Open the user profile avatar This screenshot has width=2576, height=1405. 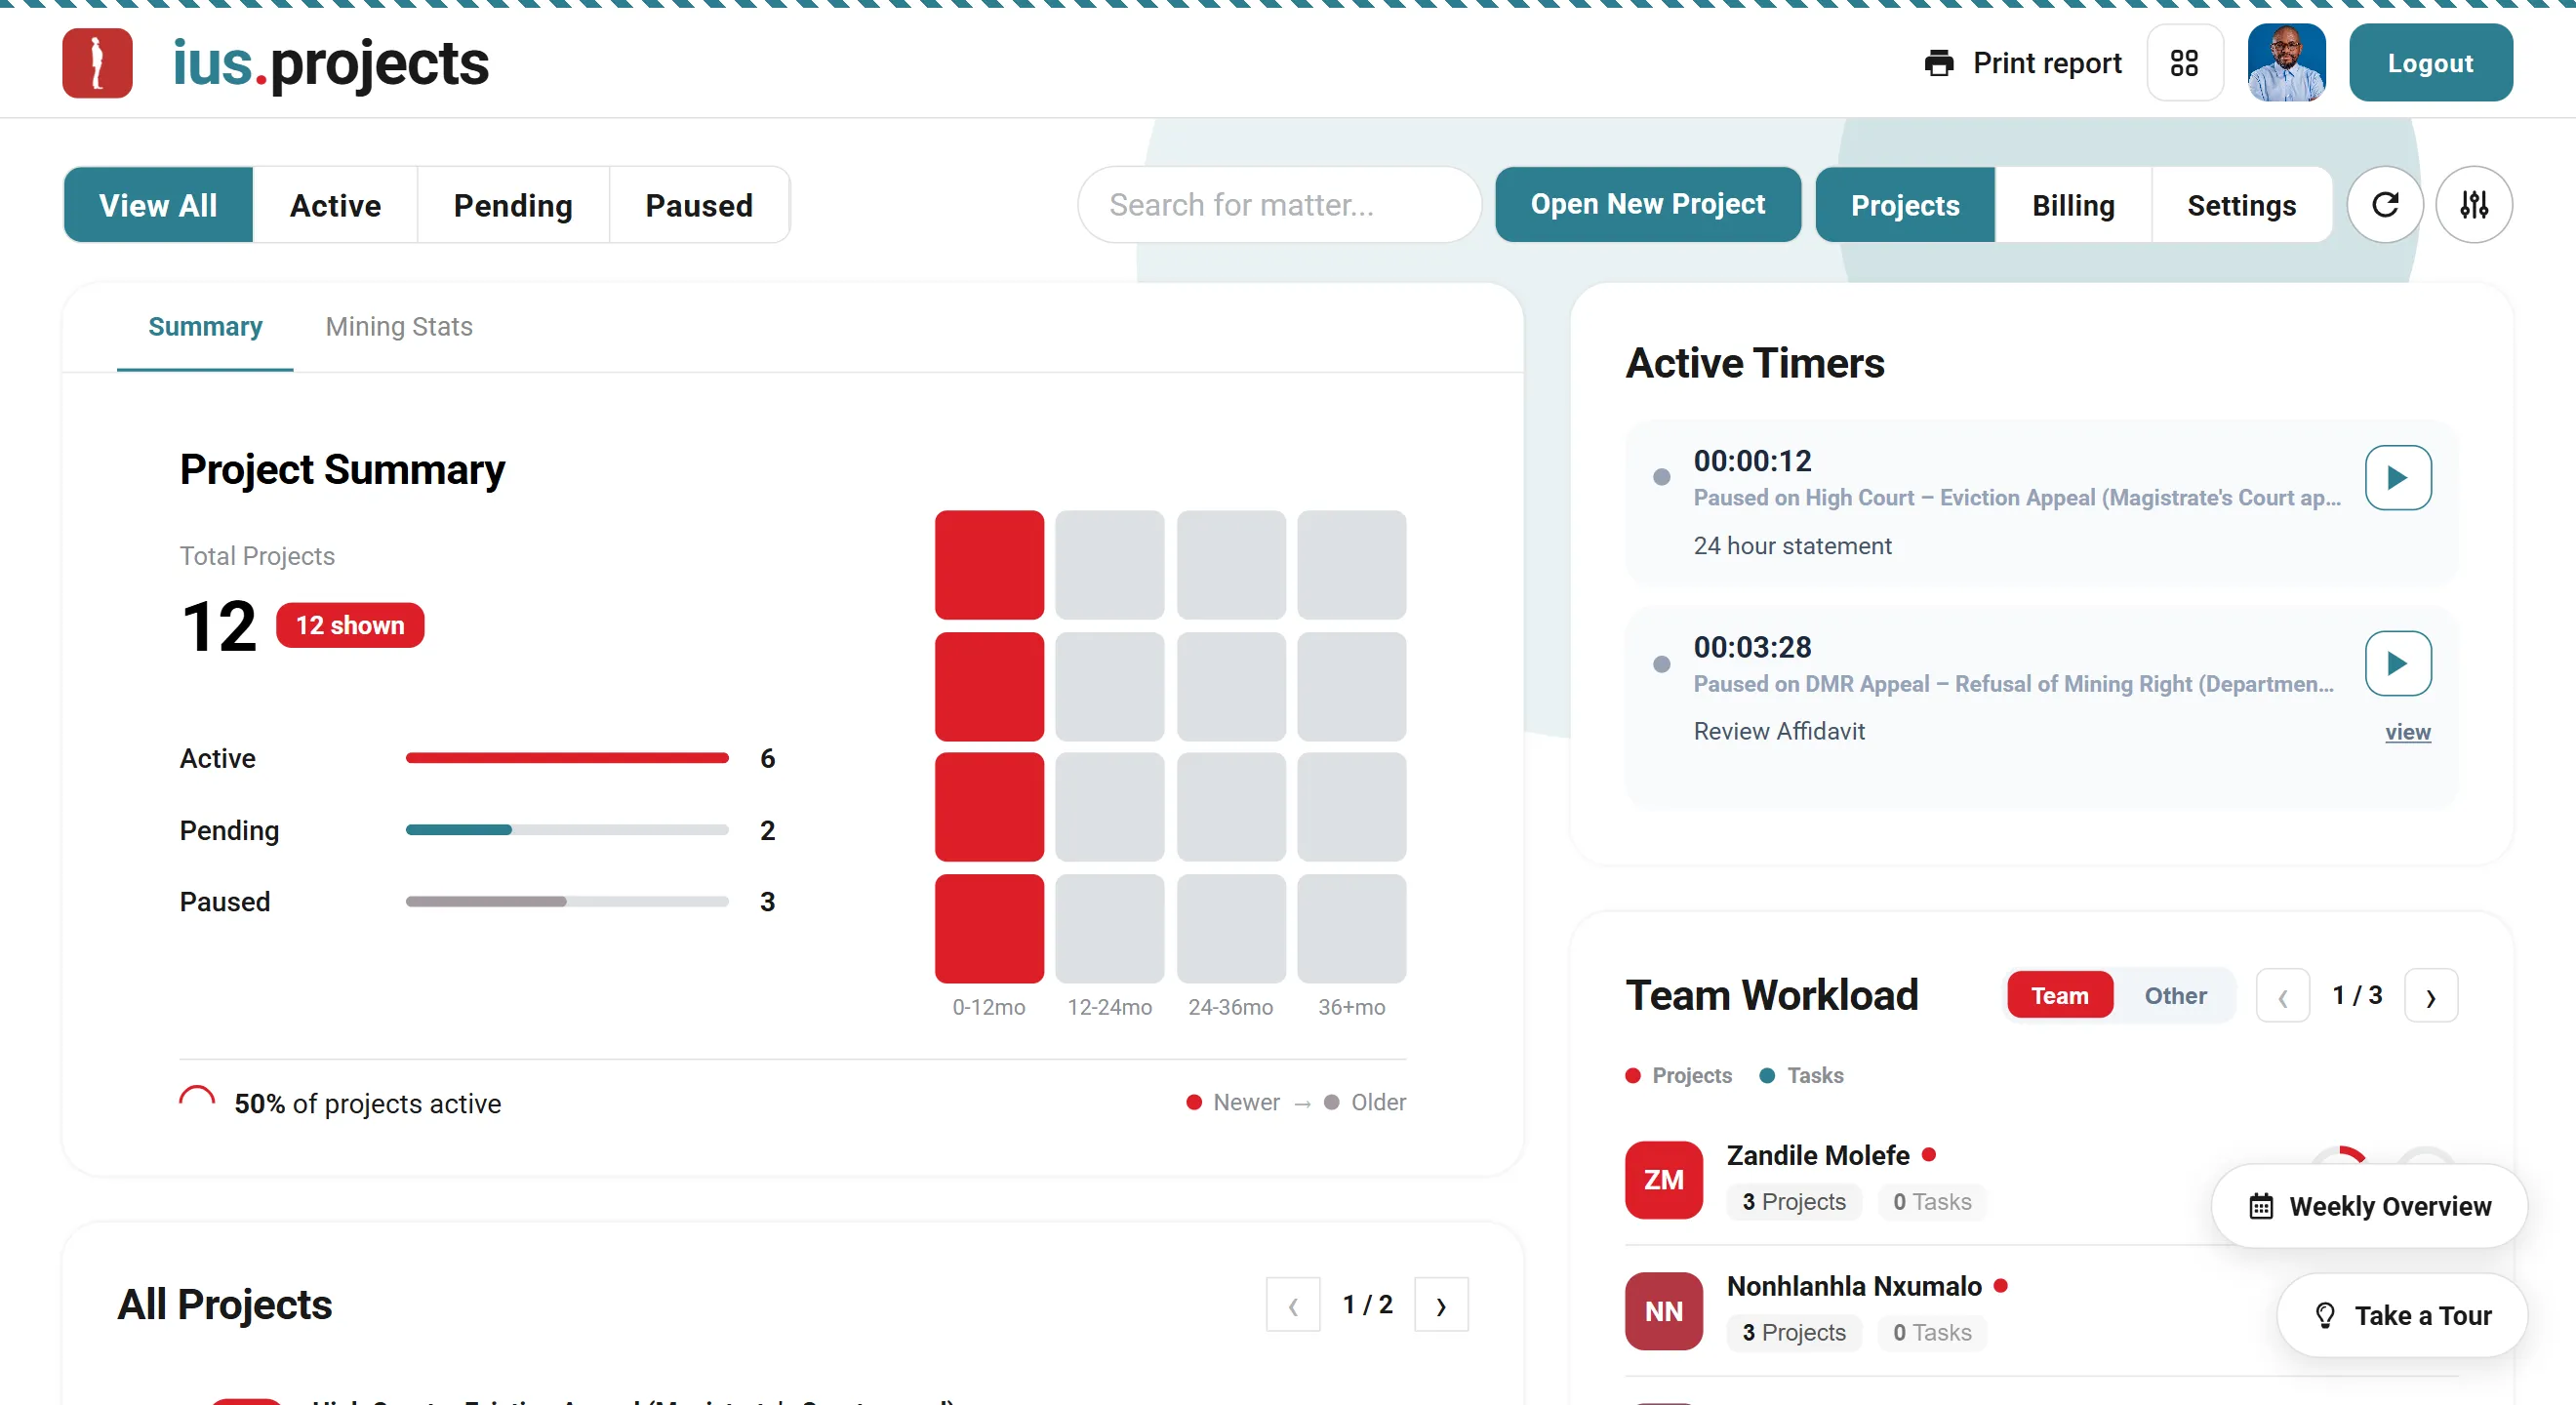(2286, 63)
